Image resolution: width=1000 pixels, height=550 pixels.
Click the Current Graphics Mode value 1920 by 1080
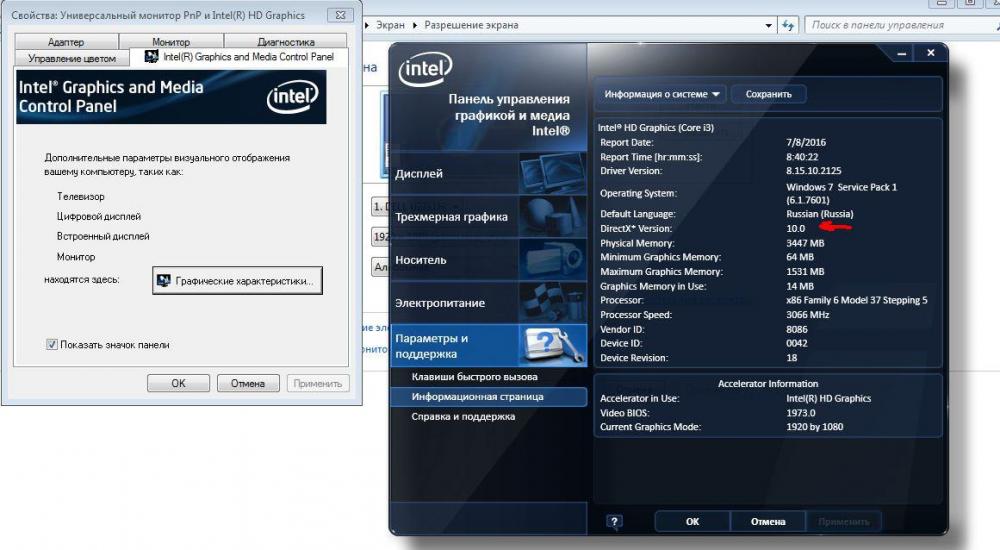[x=814, y=427]
